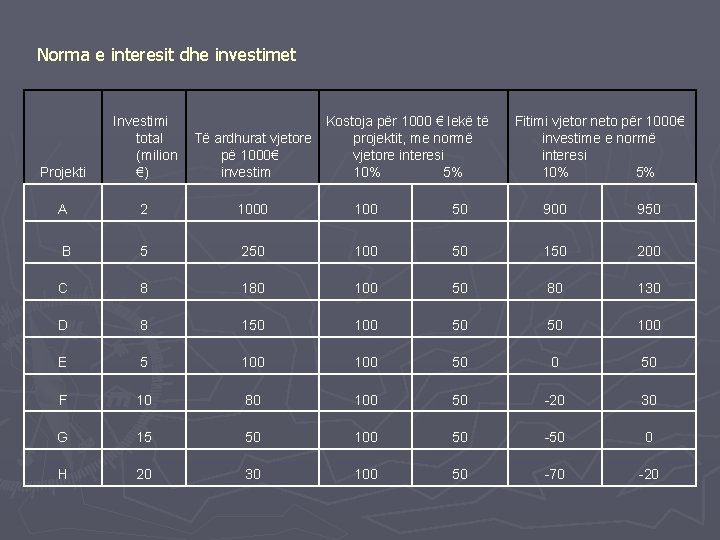720x540 pixels.
Task: Select the 900 net profit cell
Action: (x=555, y=202)
